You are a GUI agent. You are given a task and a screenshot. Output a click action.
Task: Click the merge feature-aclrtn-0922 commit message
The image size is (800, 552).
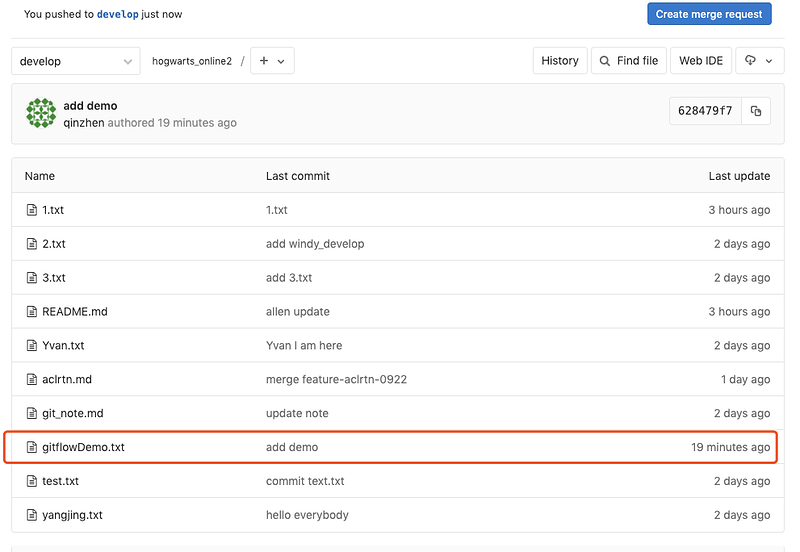[x=336, y=380]
